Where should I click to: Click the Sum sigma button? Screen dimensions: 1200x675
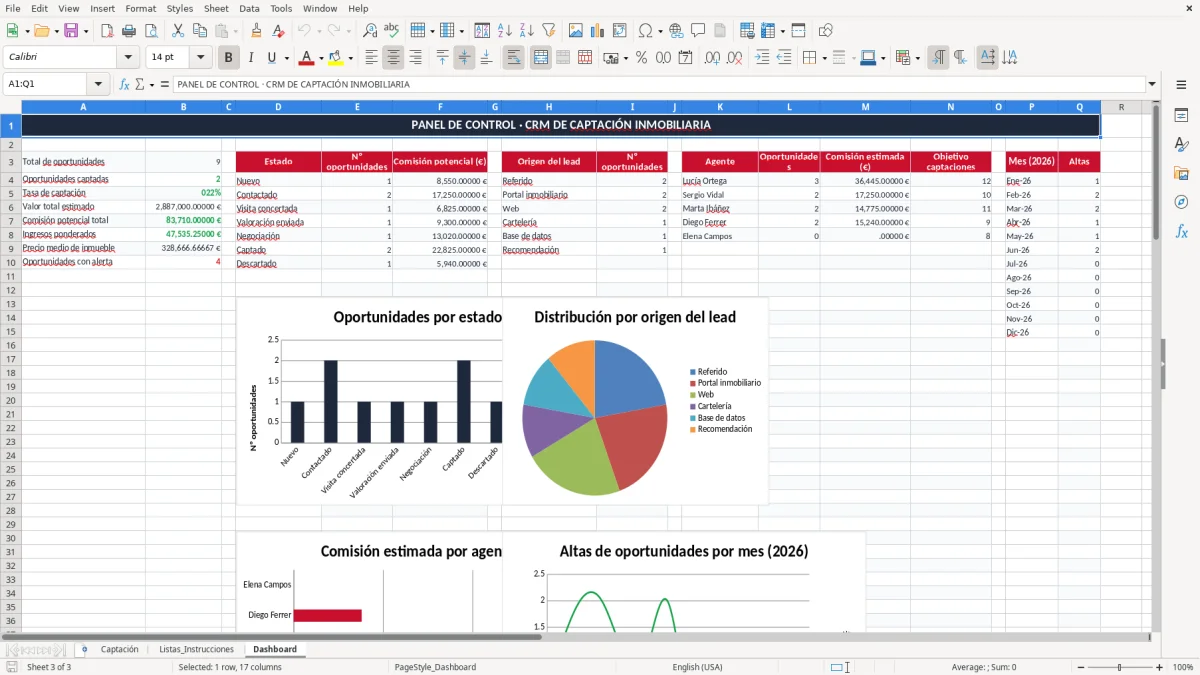click(140, 85)
